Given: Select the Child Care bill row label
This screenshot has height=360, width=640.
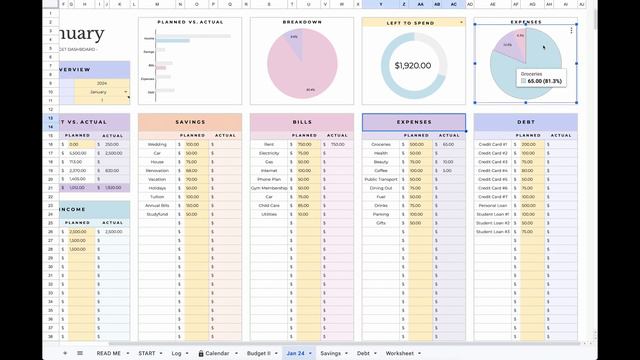Looking at the screenshot, I should click(269, 205).
